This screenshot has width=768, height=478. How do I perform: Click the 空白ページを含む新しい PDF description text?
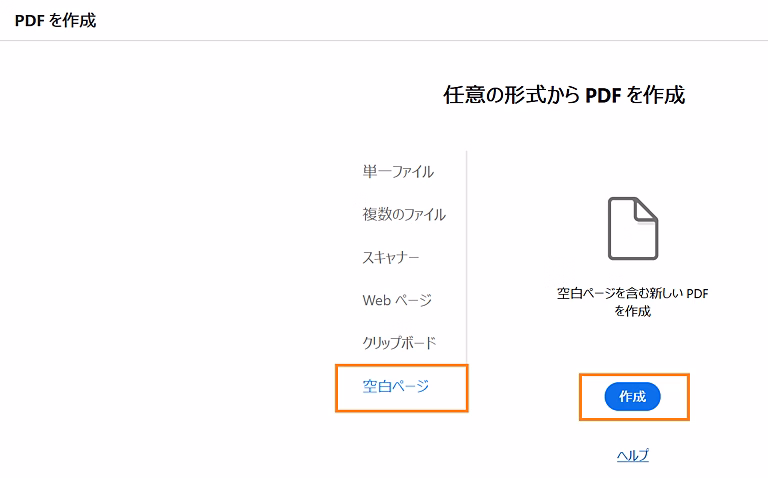pos(632,294)
